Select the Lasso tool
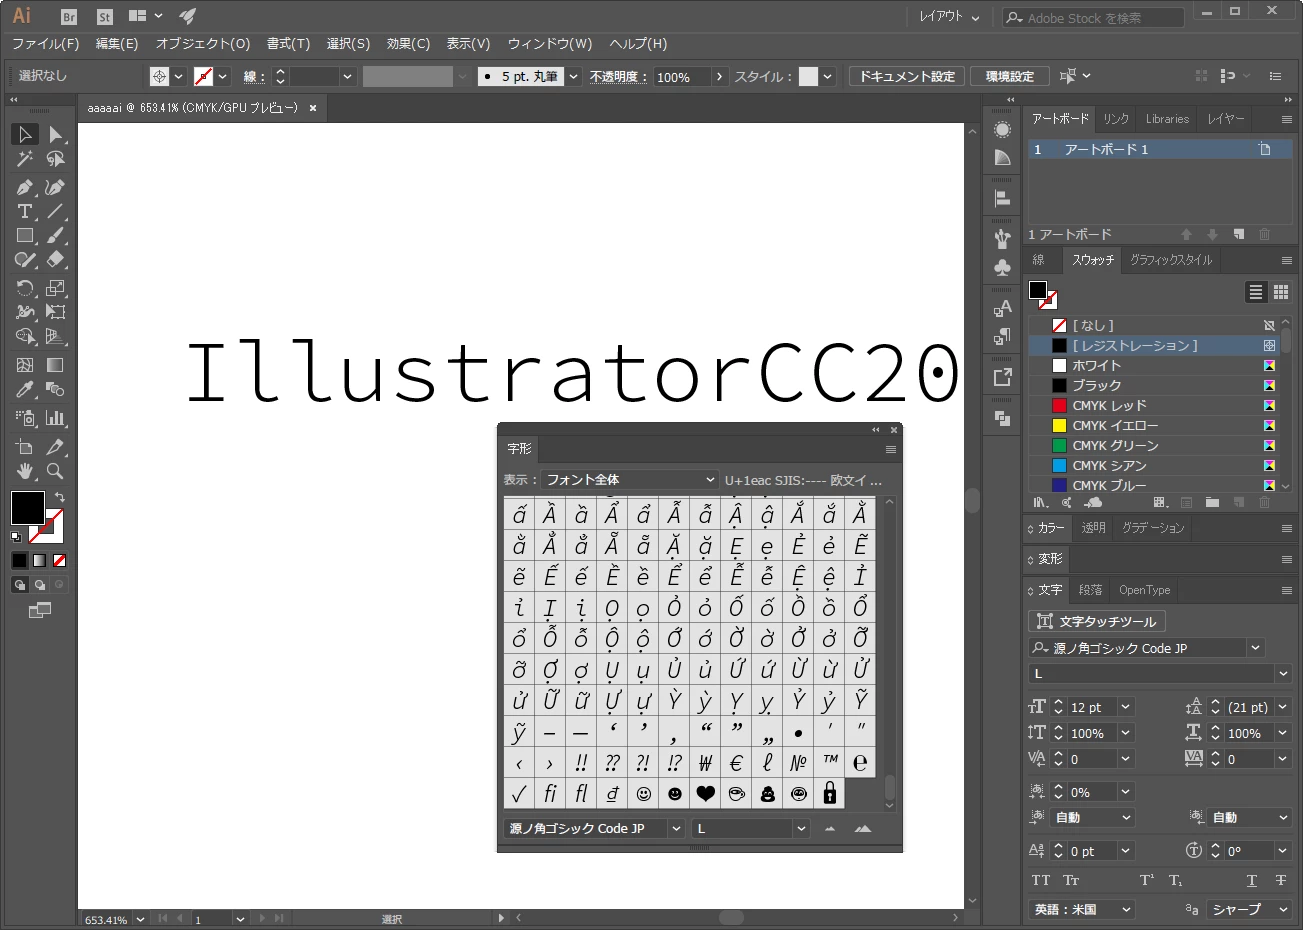 coord(56,159)
